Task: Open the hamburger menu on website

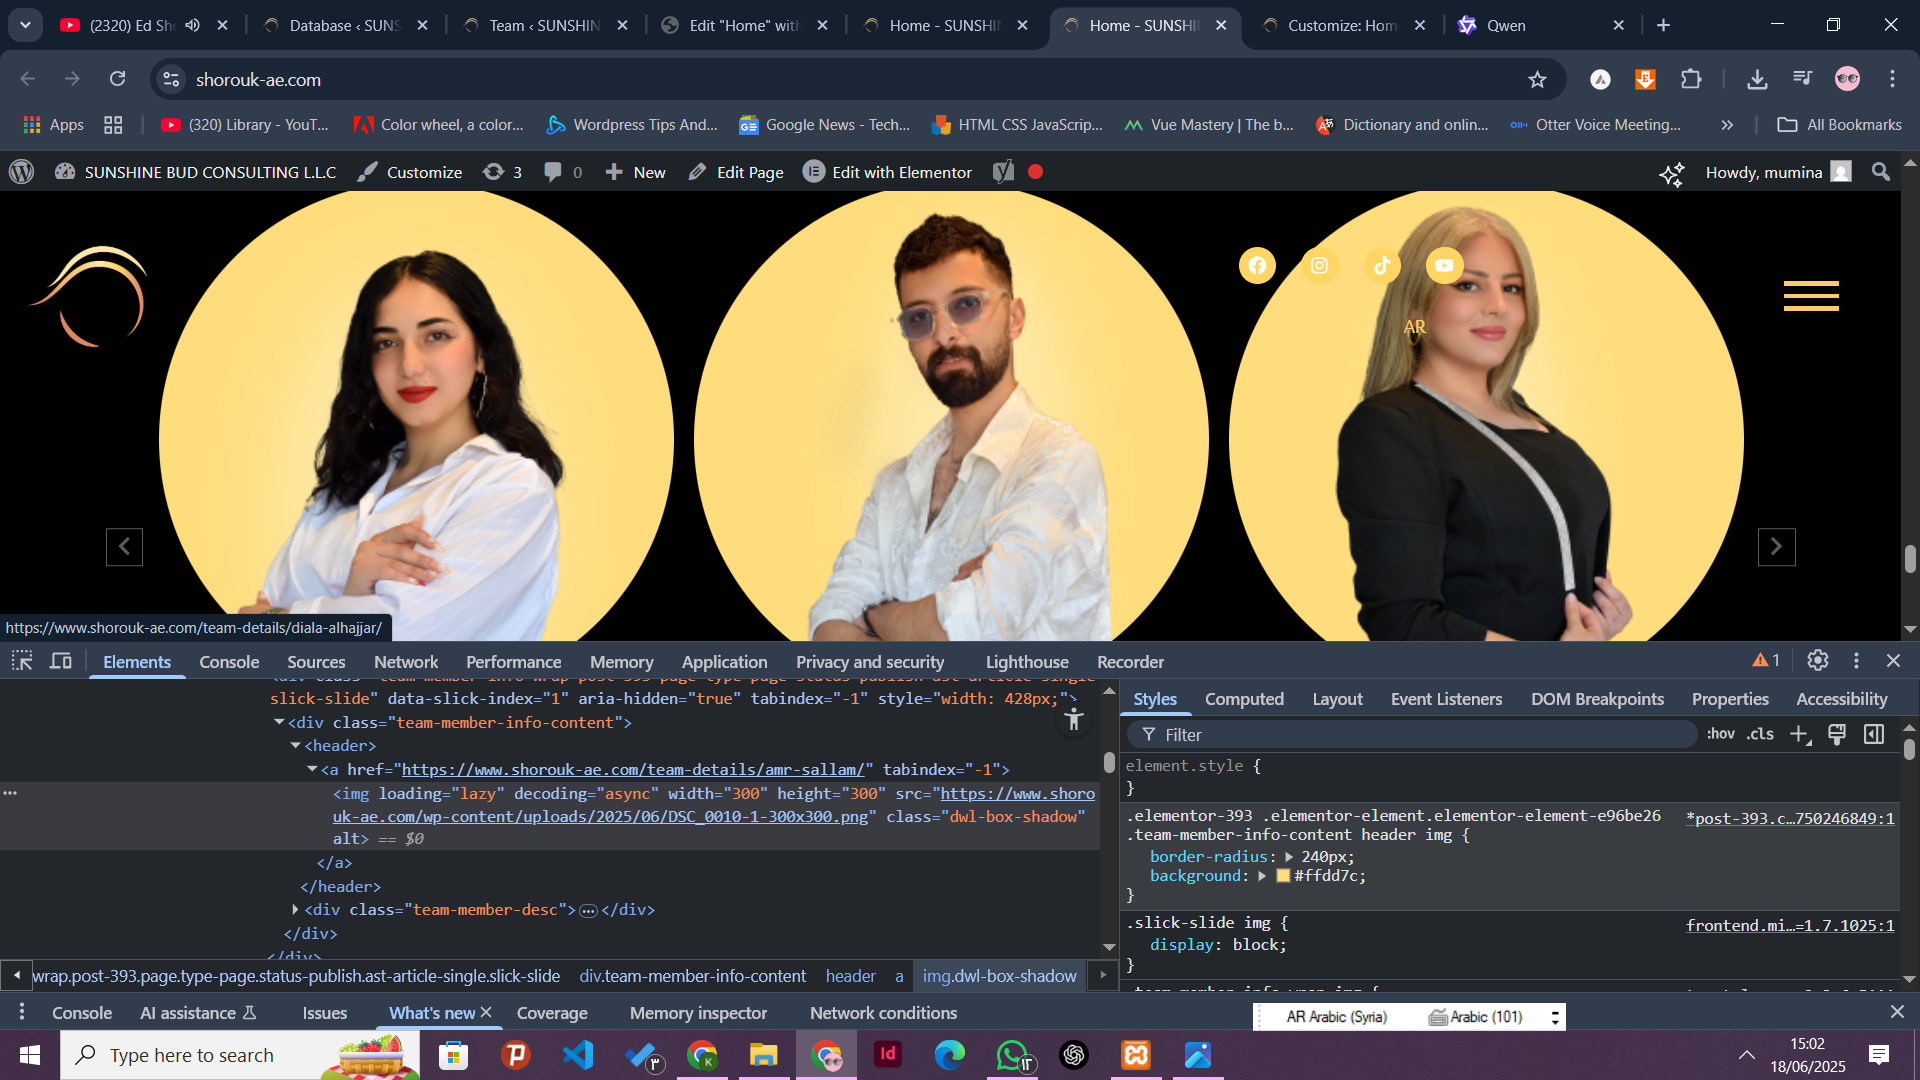Action: point(1811,296)
